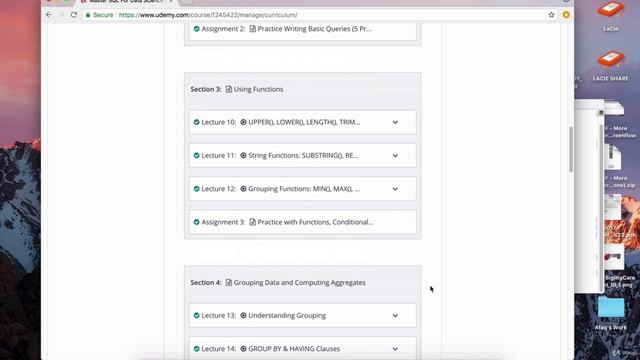The image size is (640, 360).
Task: Expand Lecture 14 with chevron
Action: pos(395,349)
